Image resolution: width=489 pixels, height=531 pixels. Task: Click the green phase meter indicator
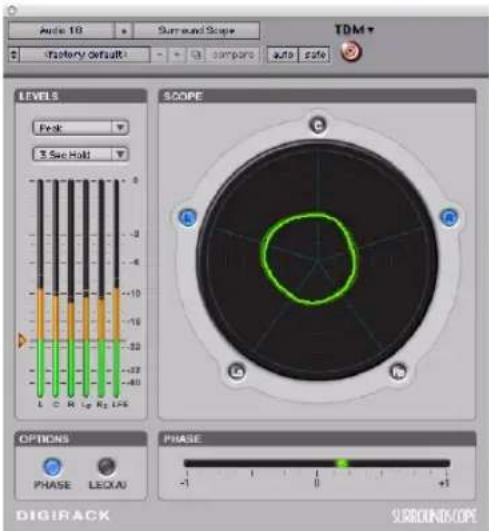342,463
